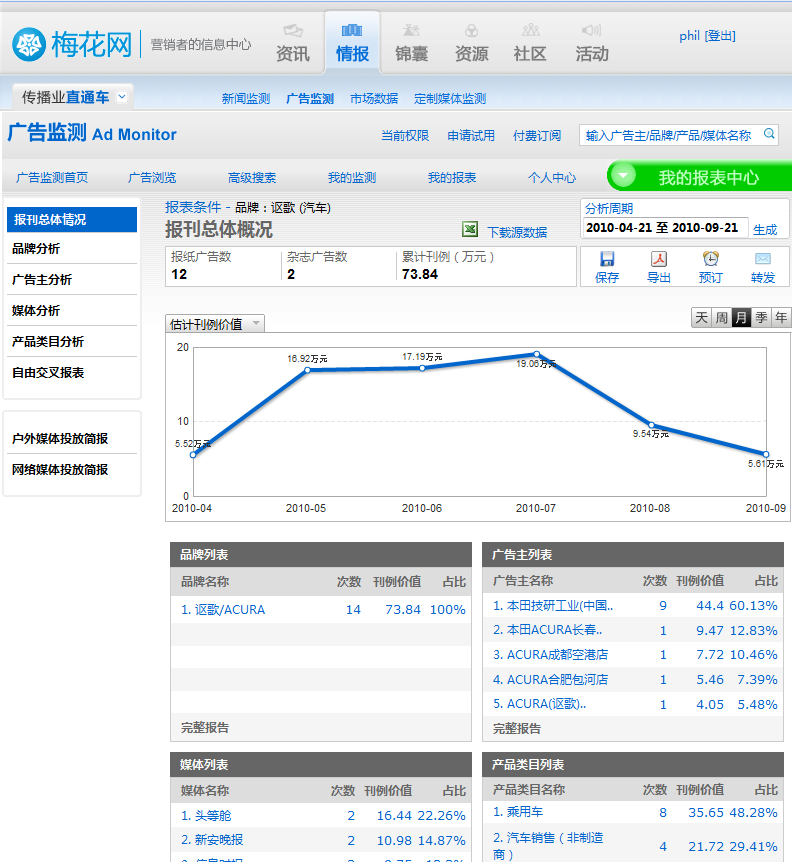Image resolution: width=792 pixels, height=862 pixels.
Task: Click the Excel download icon
Action: (470, 230)
